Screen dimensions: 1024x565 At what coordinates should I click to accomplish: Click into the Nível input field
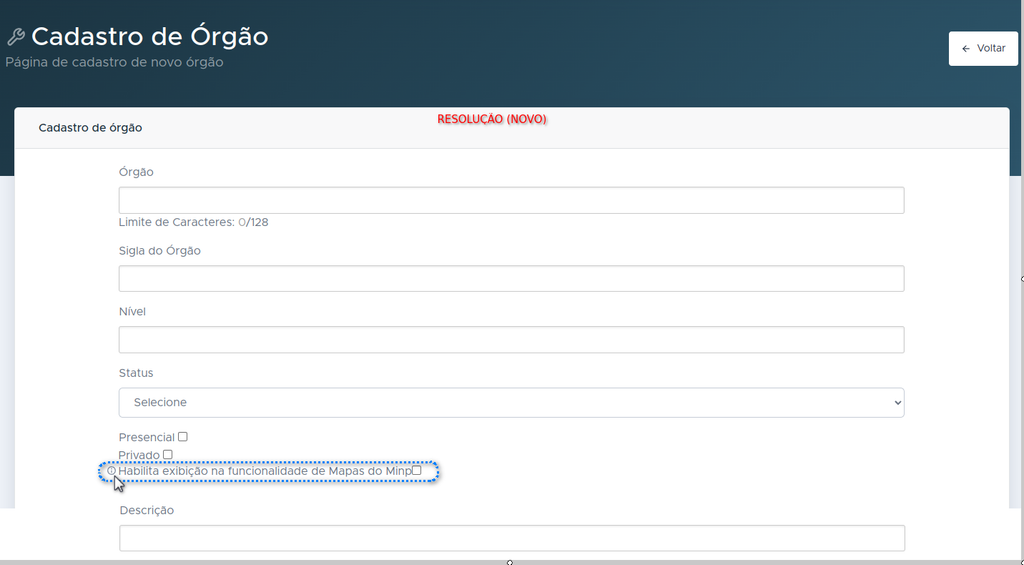point(511,340)
